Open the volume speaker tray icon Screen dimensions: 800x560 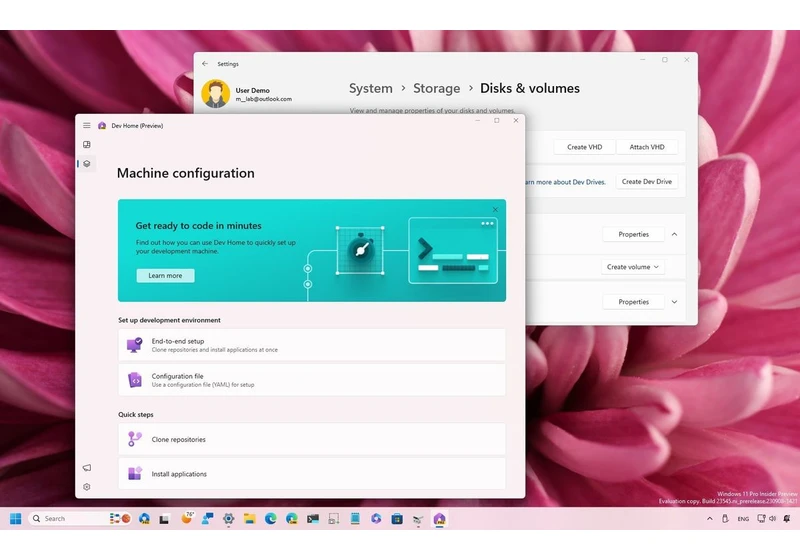point(772,519)
